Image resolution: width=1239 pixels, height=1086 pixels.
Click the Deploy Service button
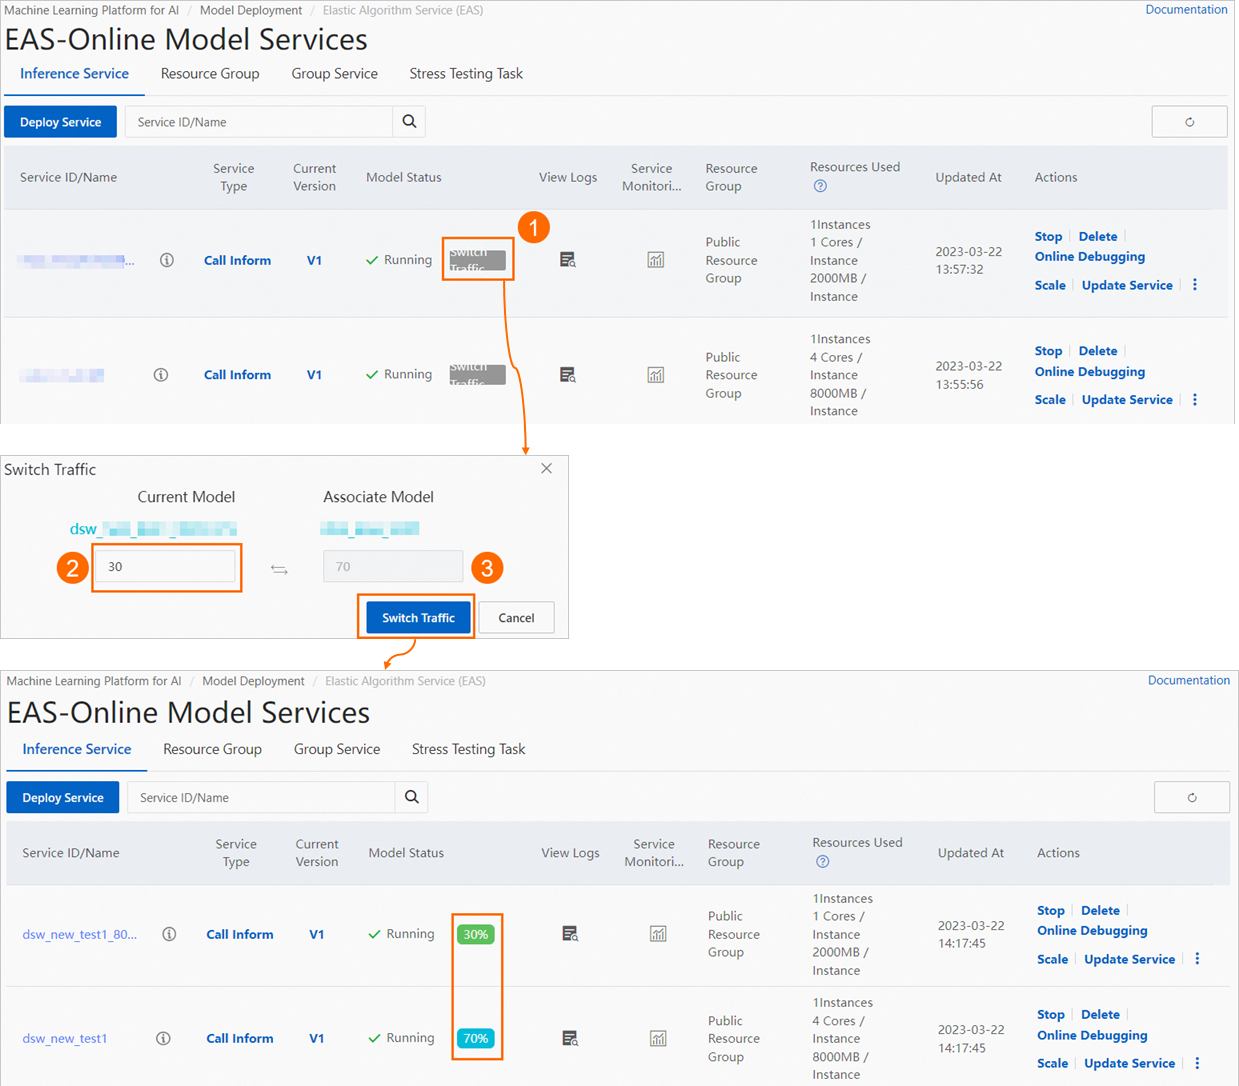pyautogui.click(x=60, y=121)
